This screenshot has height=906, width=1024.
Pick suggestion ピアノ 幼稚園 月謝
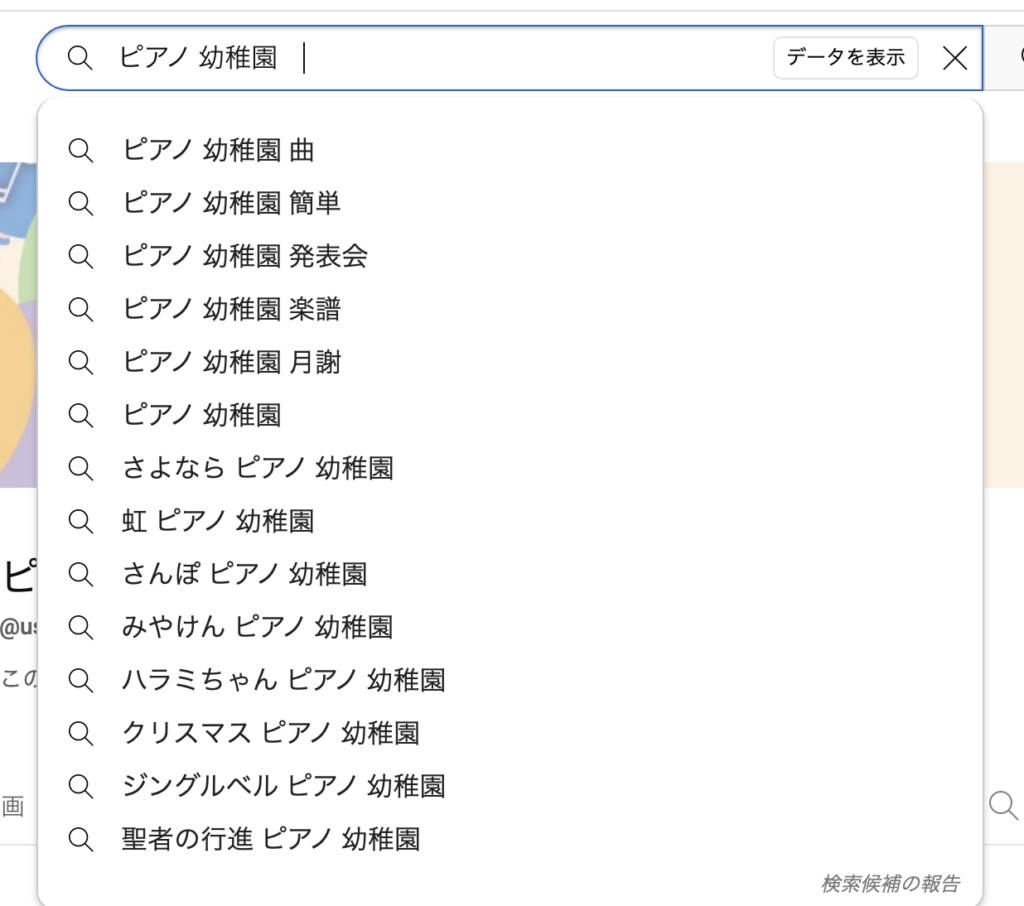[x=510, y=362]
